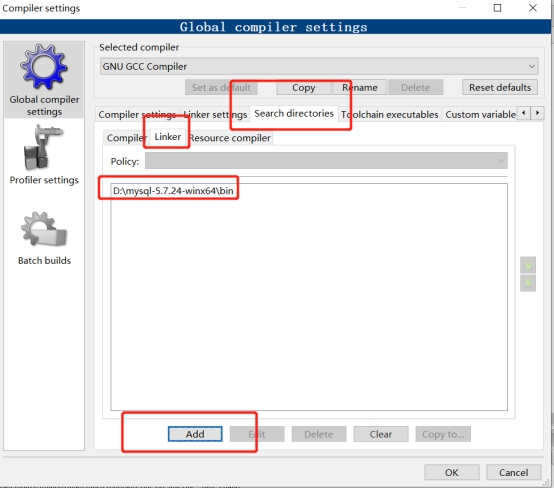Switch to the Linker settings tab

pos(215,114)
